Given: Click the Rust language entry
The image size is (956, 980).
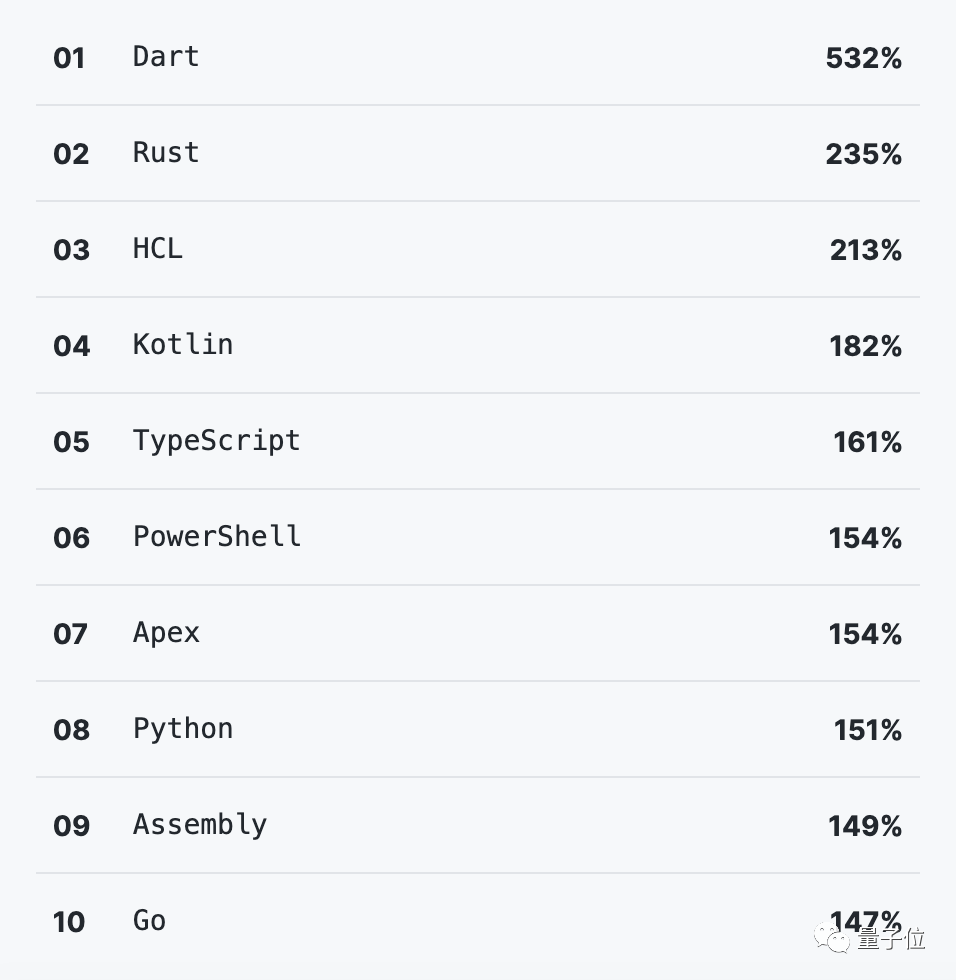Looking at the screenshot, I should point(166,153).
